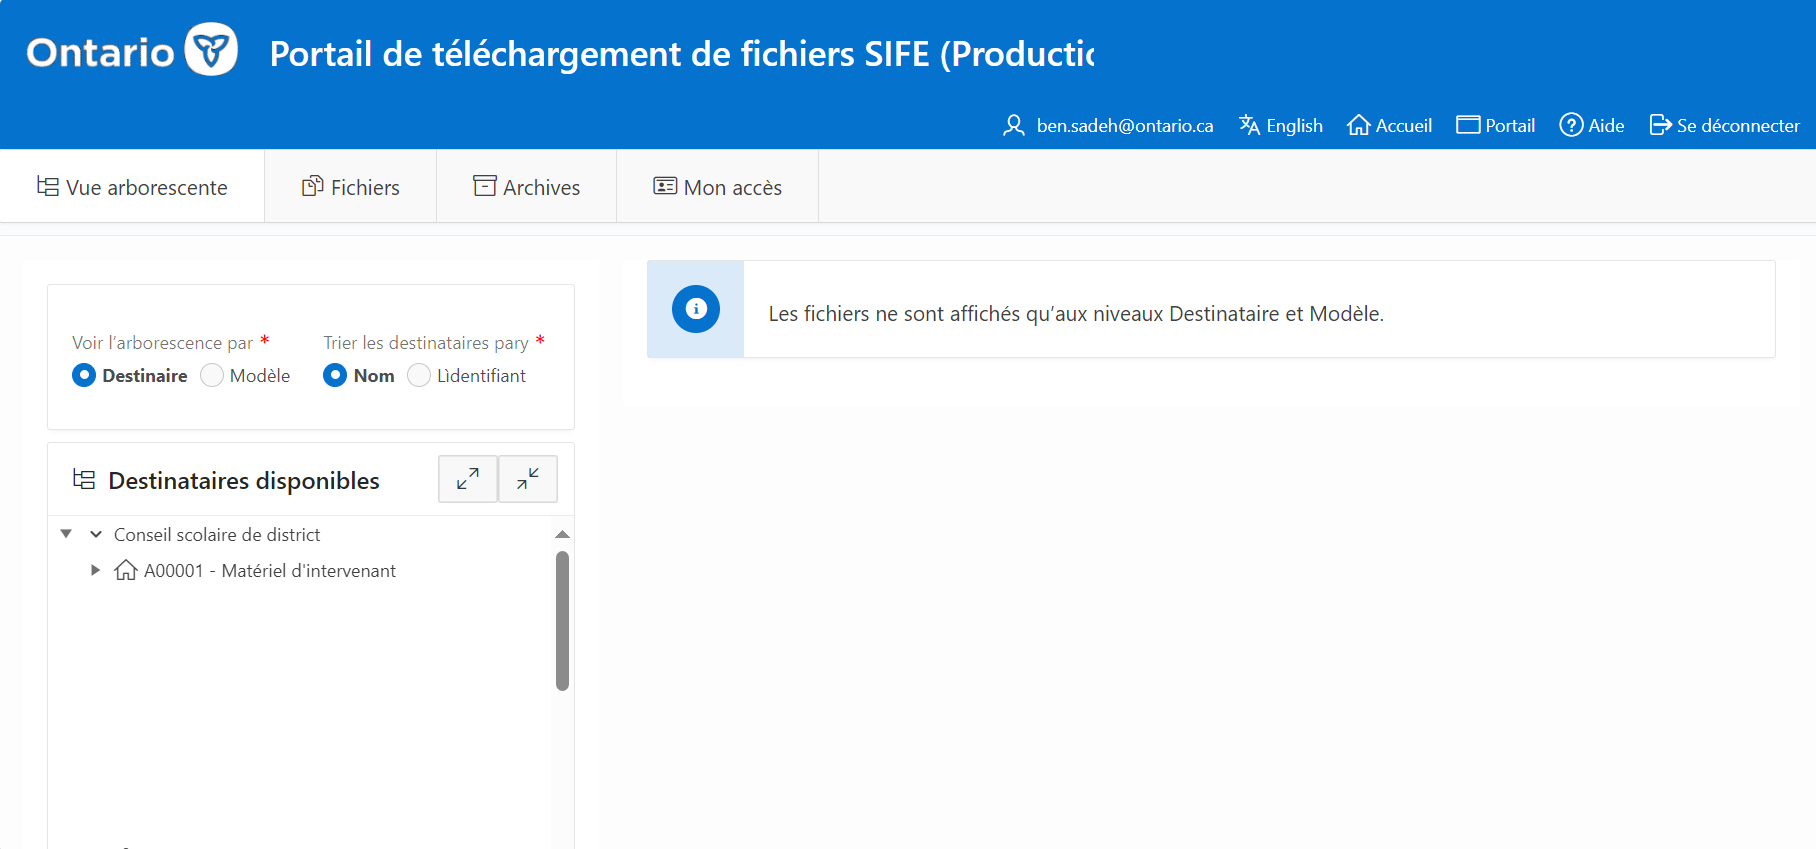Click the collapse all tree icon
Screen dimensions: 1816x849
[x=528, y=479]
